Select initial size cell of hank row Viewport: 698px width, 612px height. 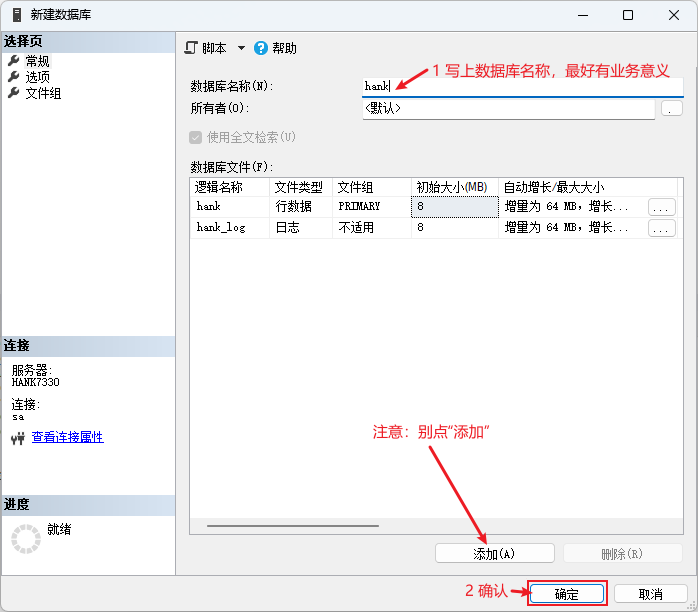[454, 207]
